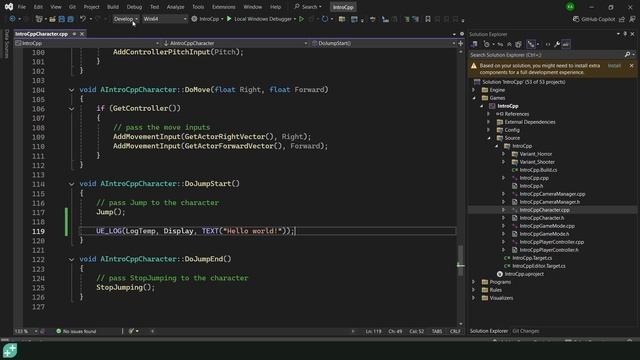Click the Sync with Active Document icon
The height and width of the screenshot is (360, 640).
click(500, 44)
